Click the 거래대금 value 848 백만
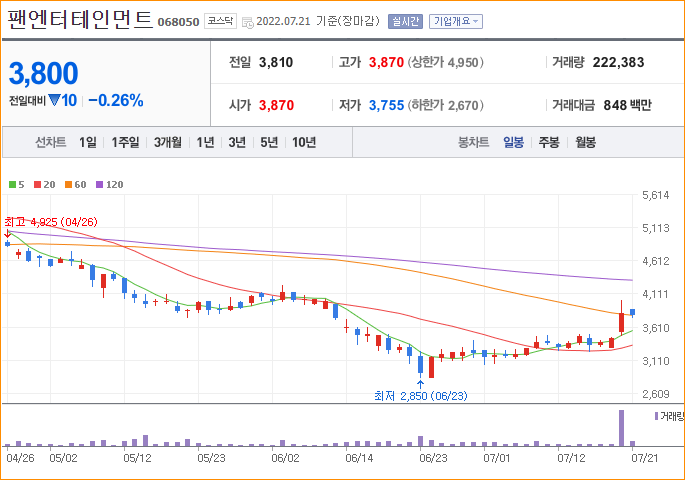The height and width of the screenshot is (480, 685). [x=627, y=105]
